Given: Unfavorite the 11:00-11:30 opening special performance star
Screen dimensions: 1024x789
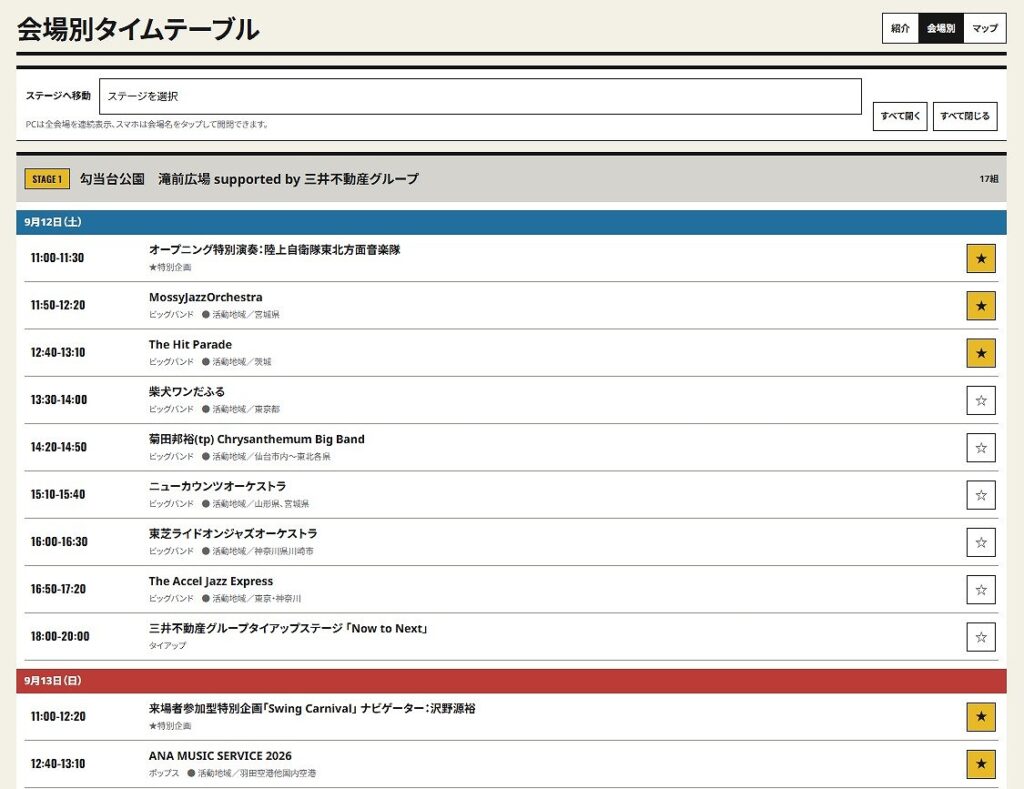Looking at the screenshot, I should click(x=981, y=259).
